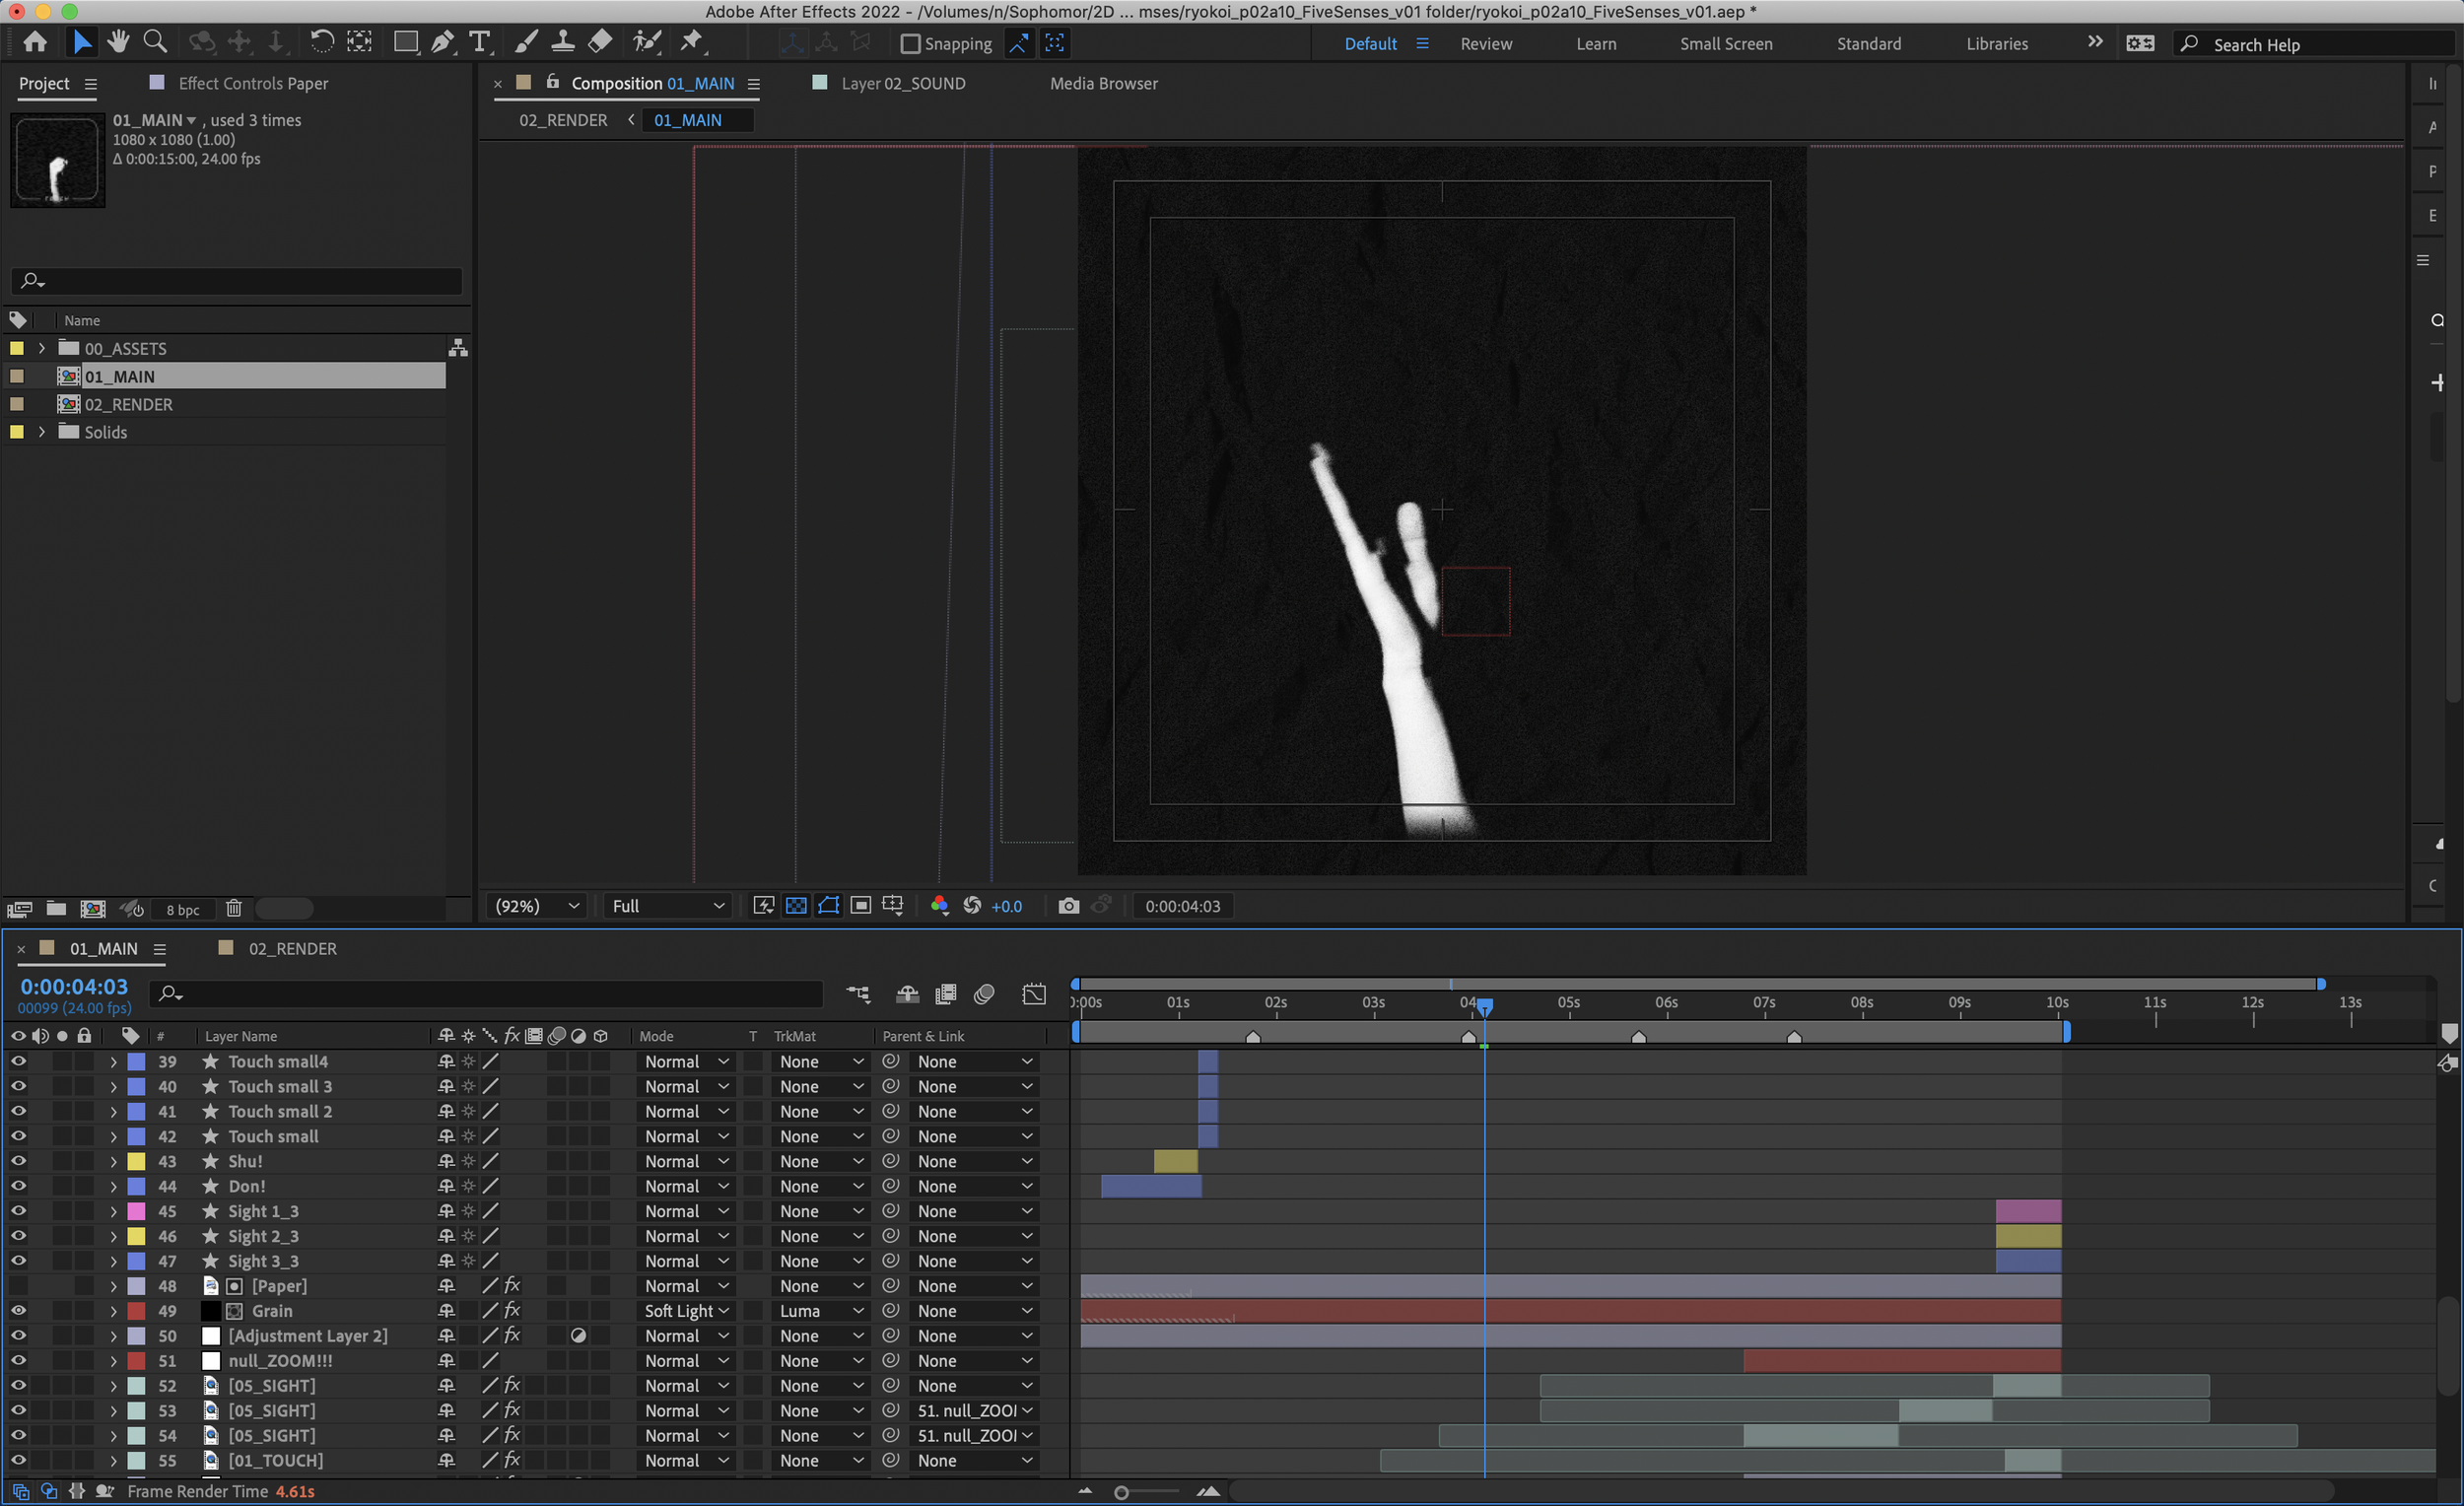The image size is (2464, 1506).
Task: Show the Paper layer visibility
Action: (x=18, y=1286)
